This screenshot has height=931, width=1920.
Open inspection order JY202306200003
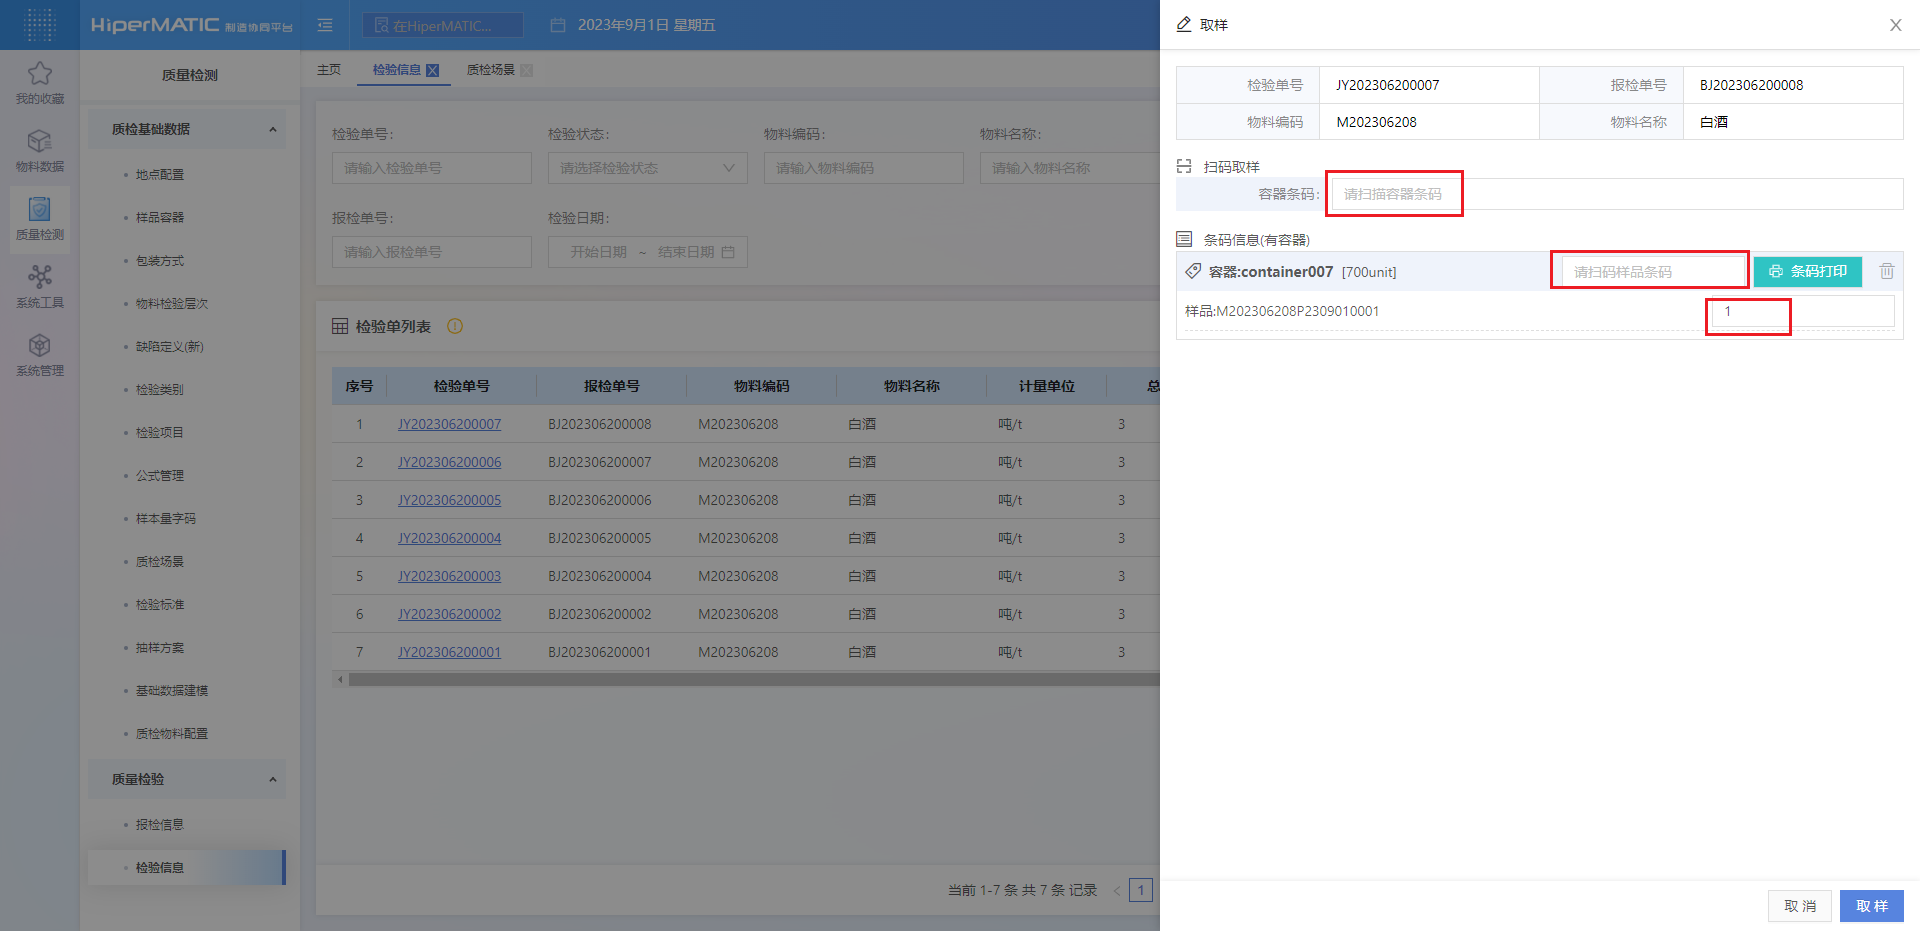[450, 576]
